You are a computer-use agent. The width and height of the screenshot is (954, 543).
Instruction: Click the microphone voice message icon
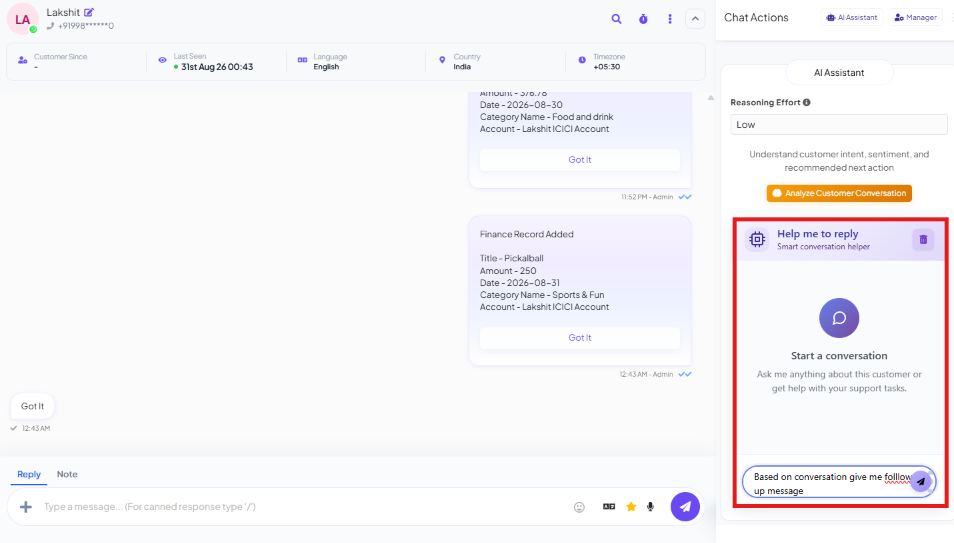[x=650, y=506]
